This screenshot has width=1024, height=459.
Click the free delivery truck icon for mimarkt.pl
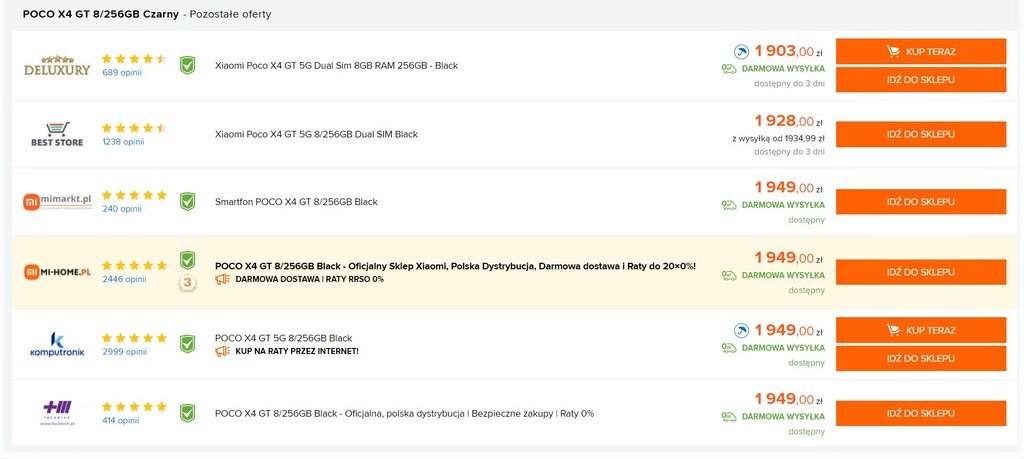pyautogui.click(x=729, y=205)
